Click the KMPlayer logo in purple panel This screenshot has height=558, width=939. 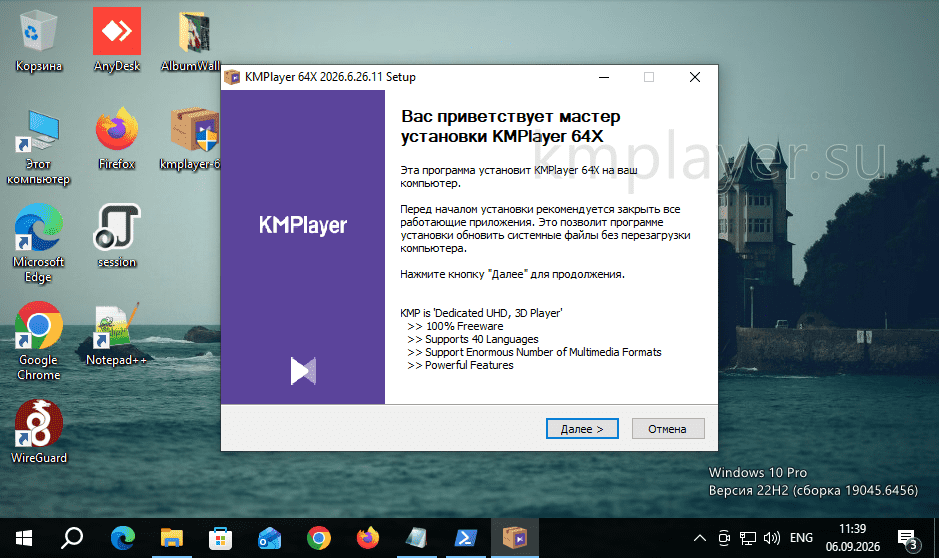(303, 225)
